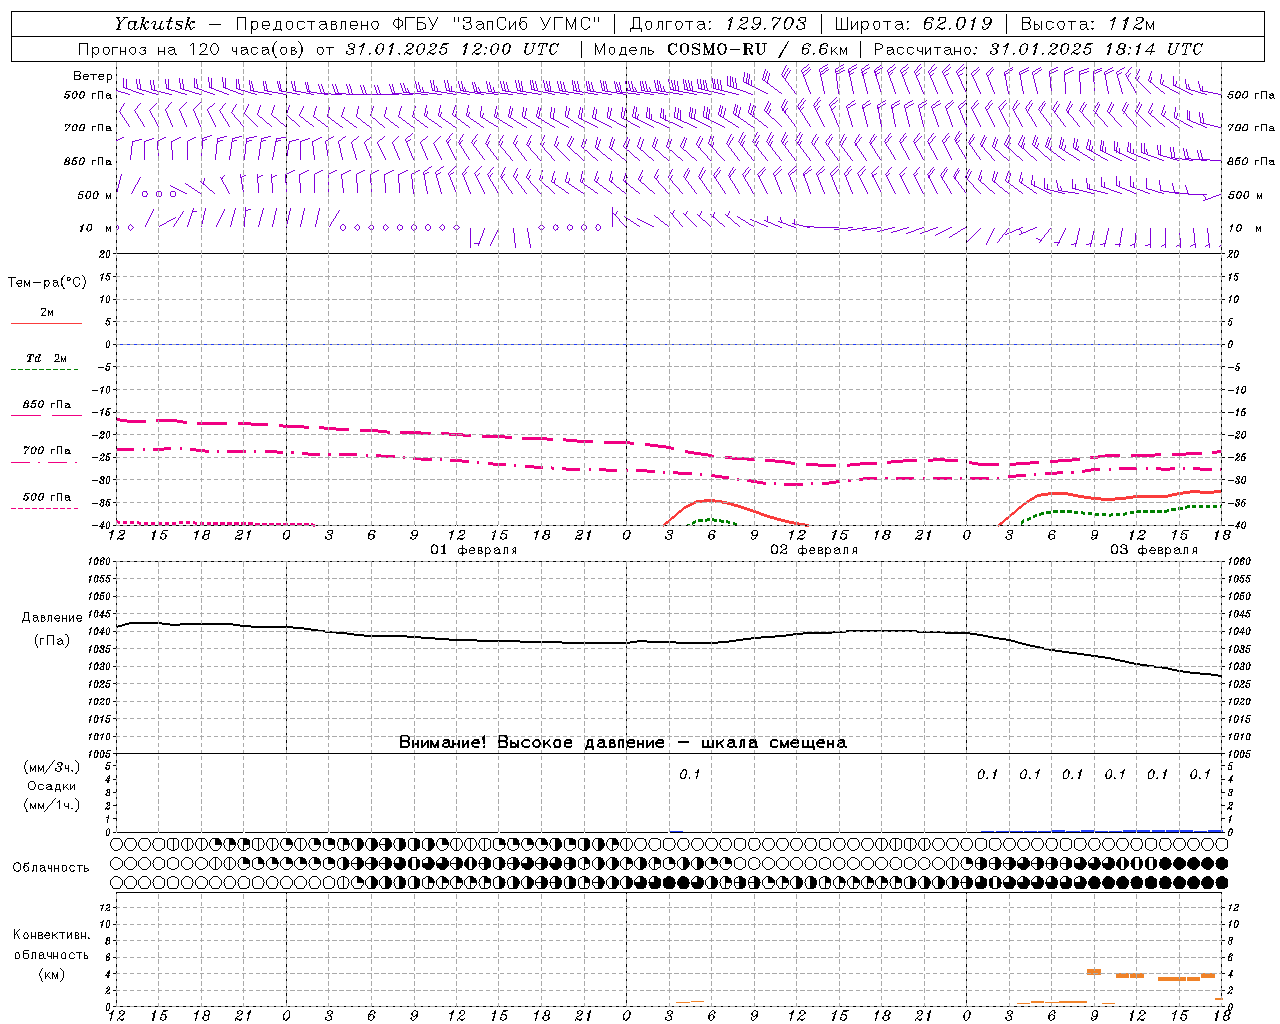
Task: Click the (гПа) unit label under Давление
Action: point(52,641)
